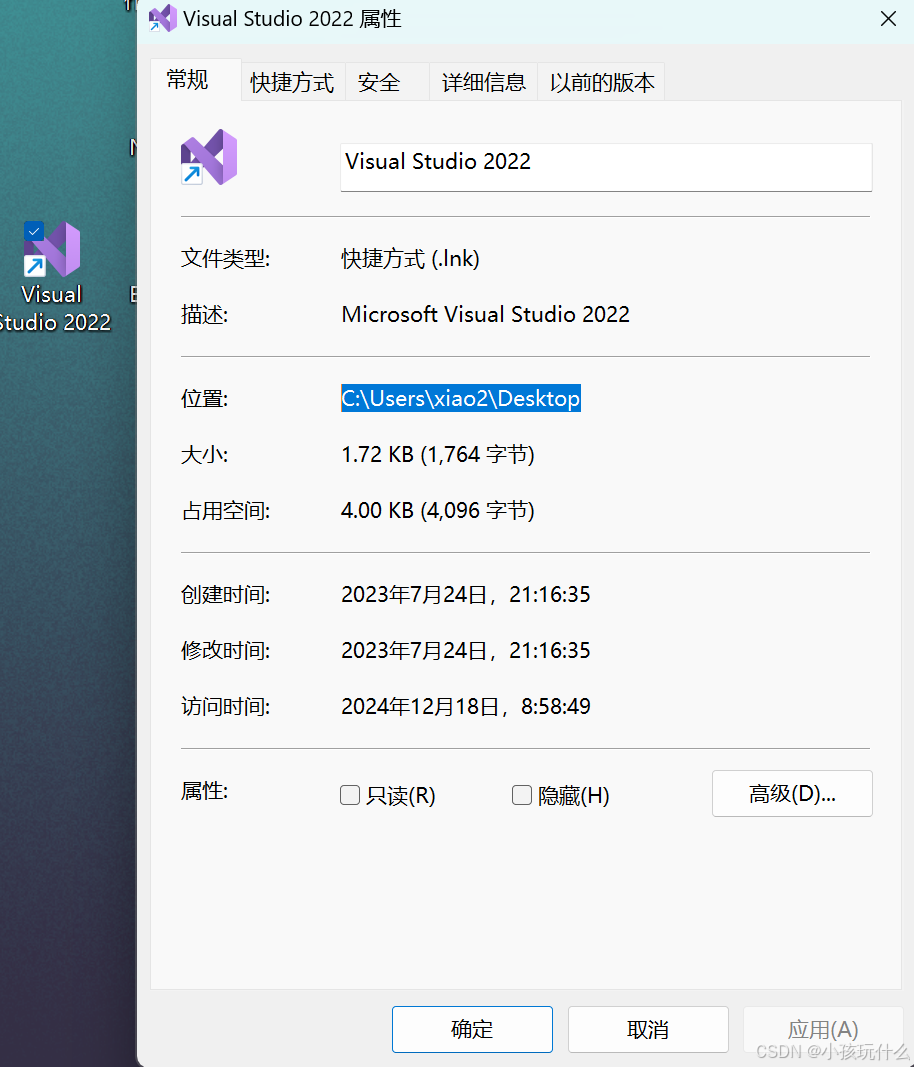Click the Visual Studio 2022 name input field
The image size is (914, 1067).
tap(606, 167)
